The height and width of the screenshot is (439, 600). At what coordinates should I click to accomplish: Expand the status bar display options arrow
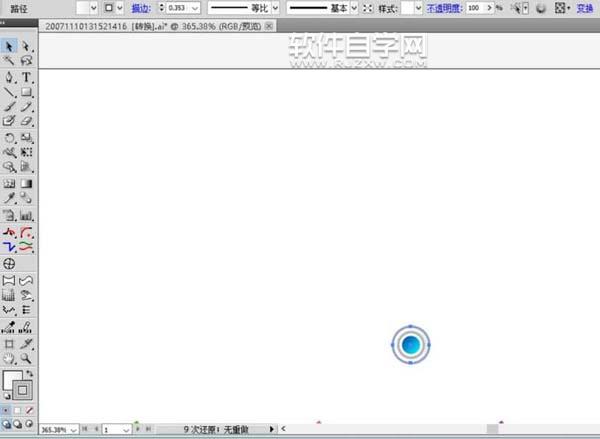(x=272, y=429)
